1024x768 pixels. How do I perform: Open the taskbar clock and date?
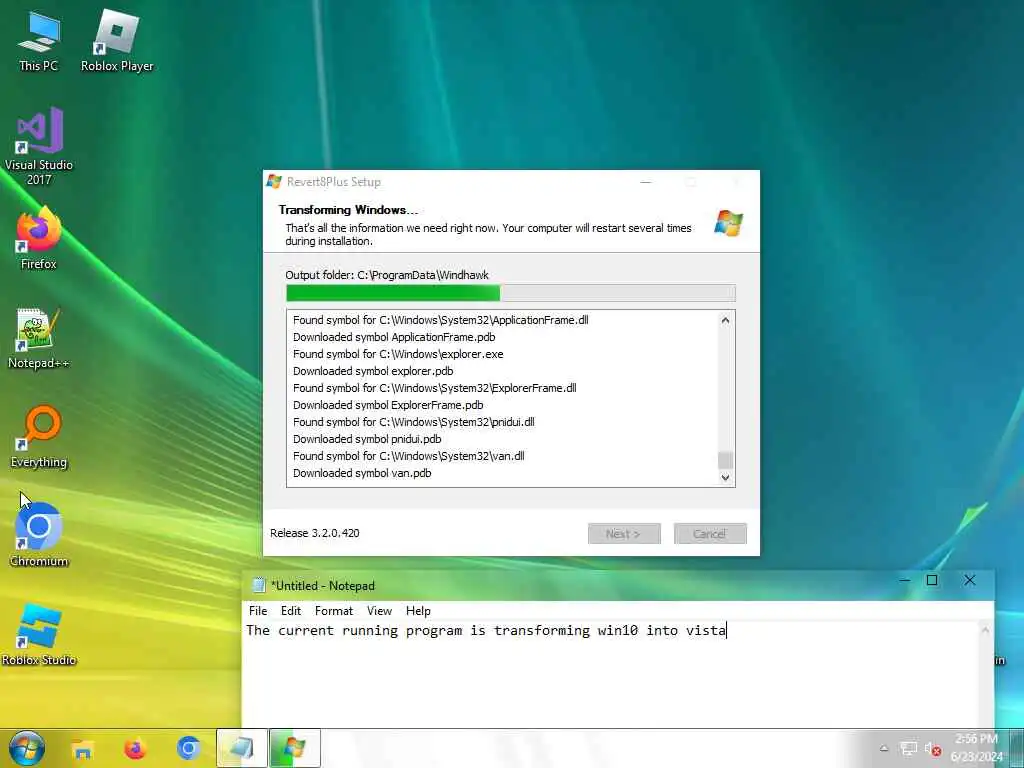click(x=976, y=748)
